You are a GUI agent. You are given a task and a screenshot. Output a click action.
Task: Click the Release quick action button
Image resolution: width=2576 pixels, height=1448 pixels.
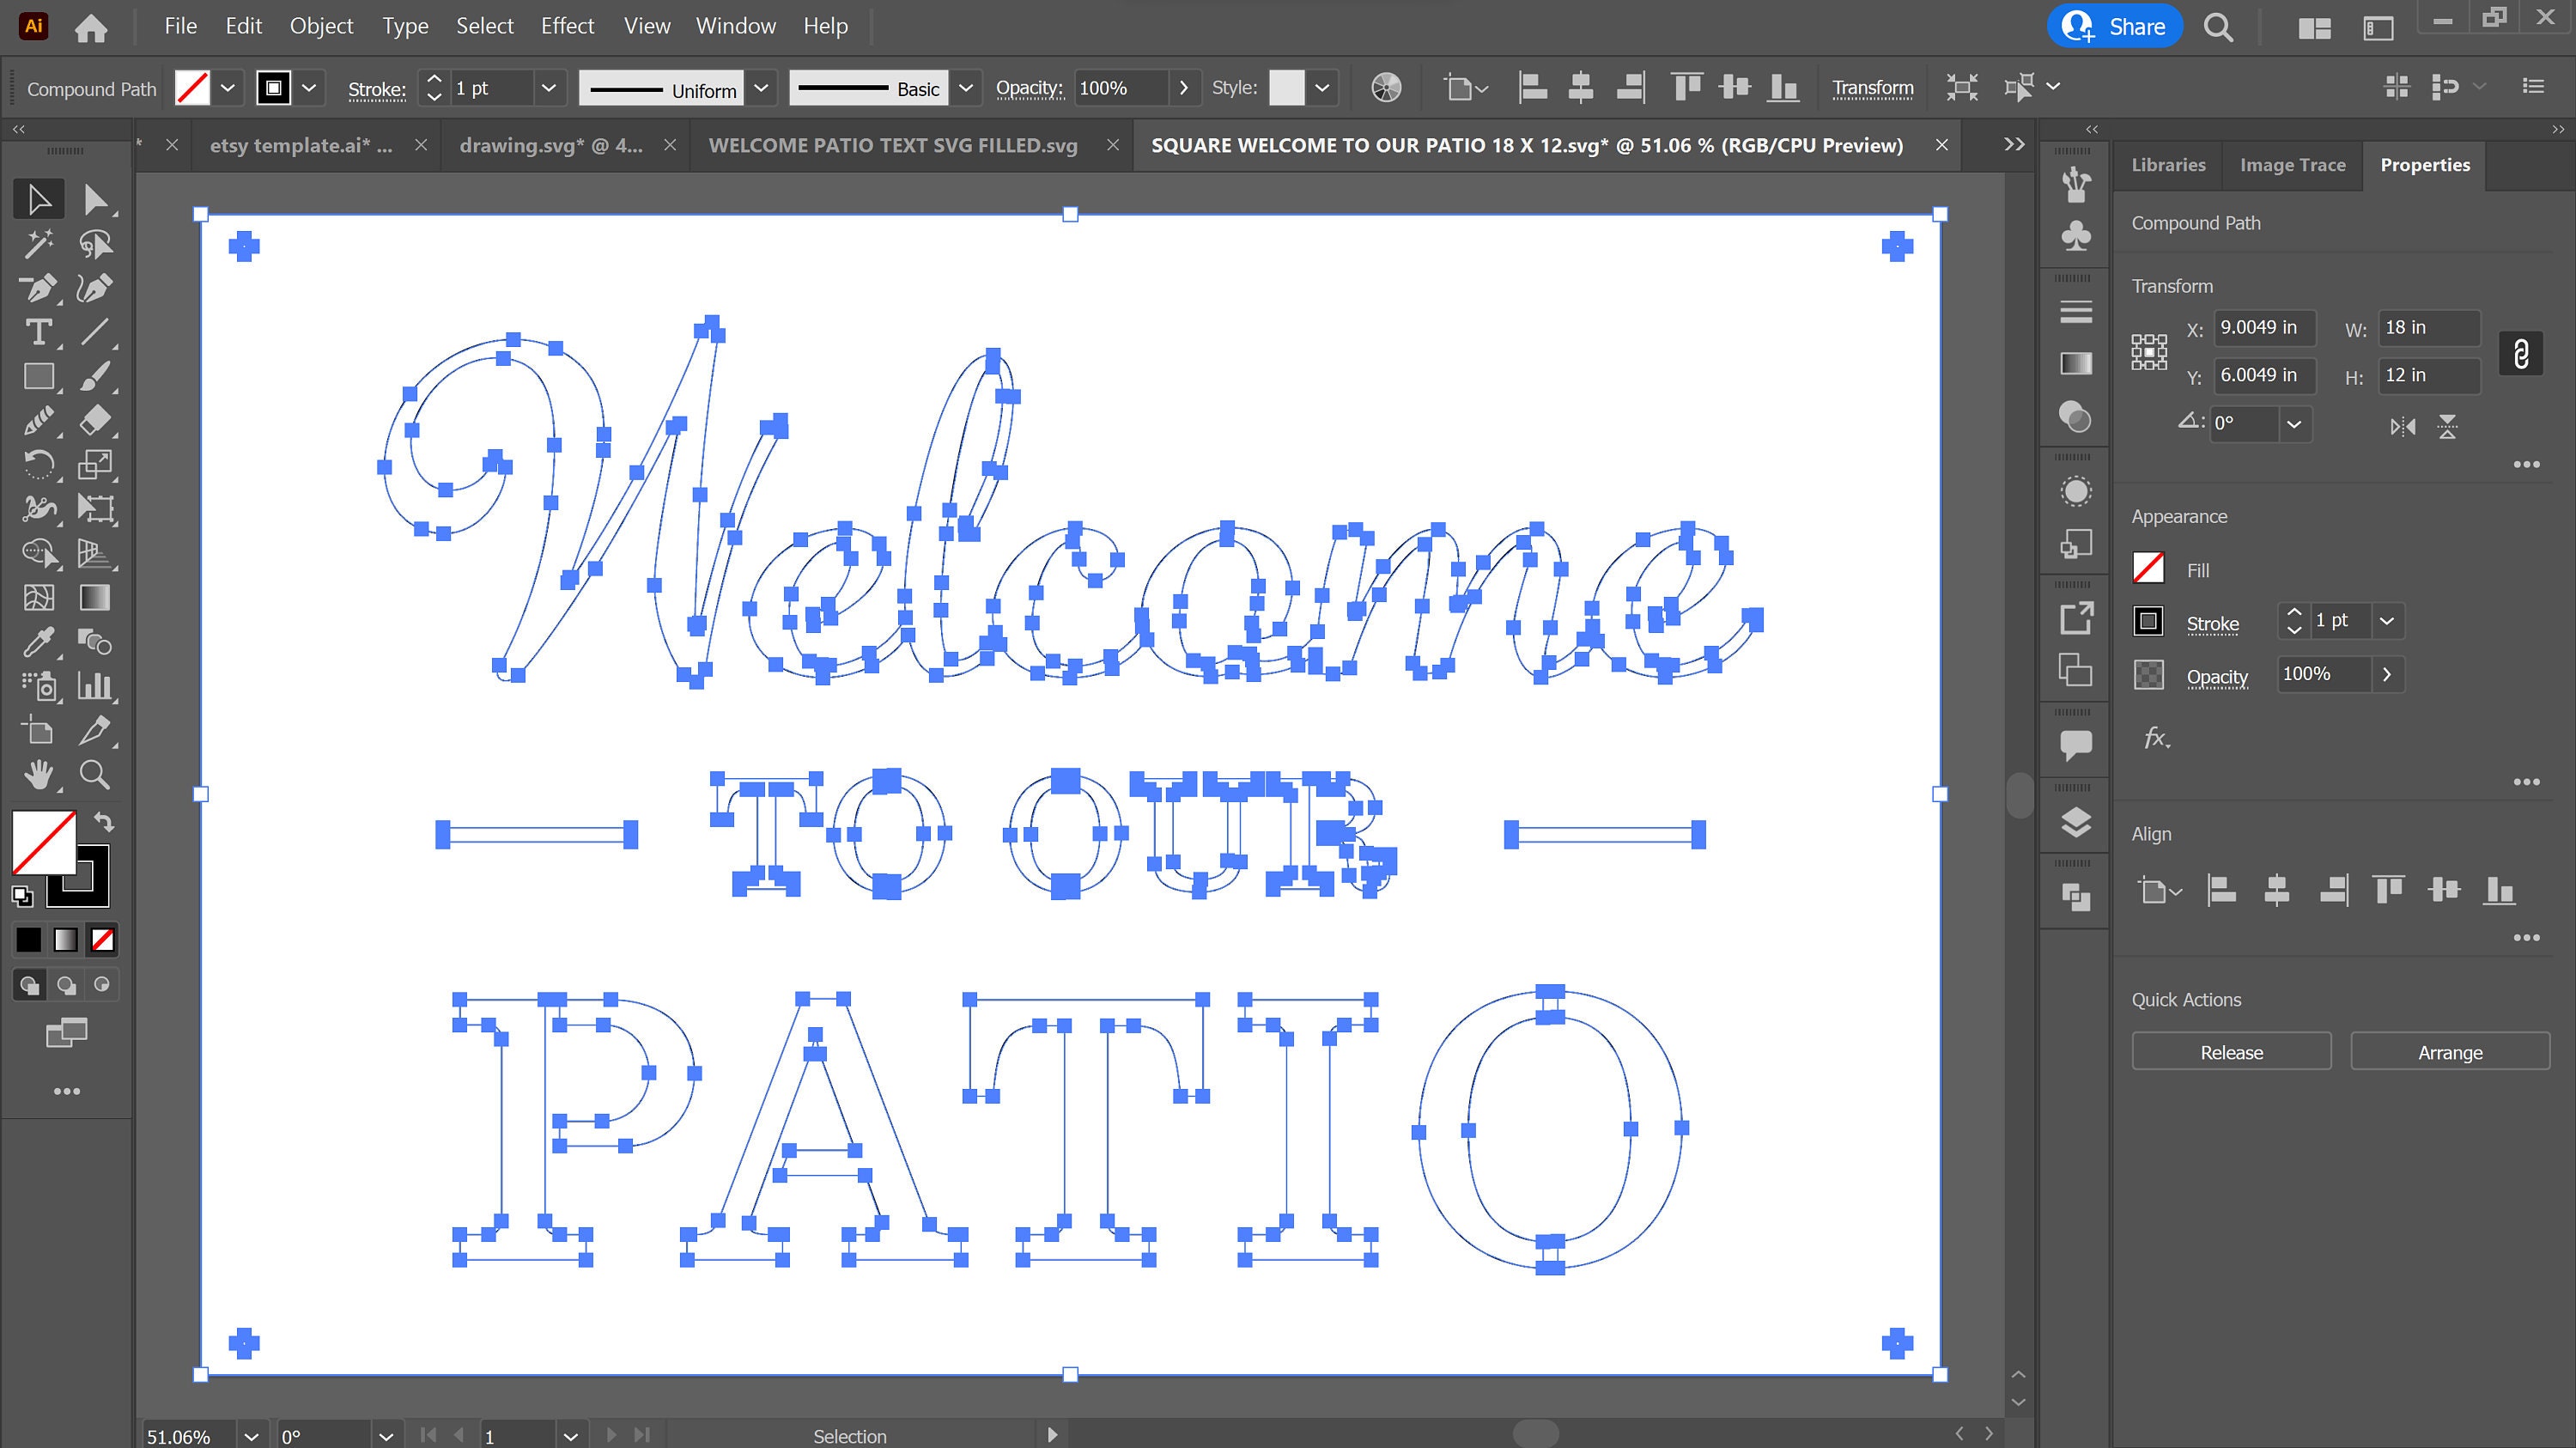click(2231, 1051)
